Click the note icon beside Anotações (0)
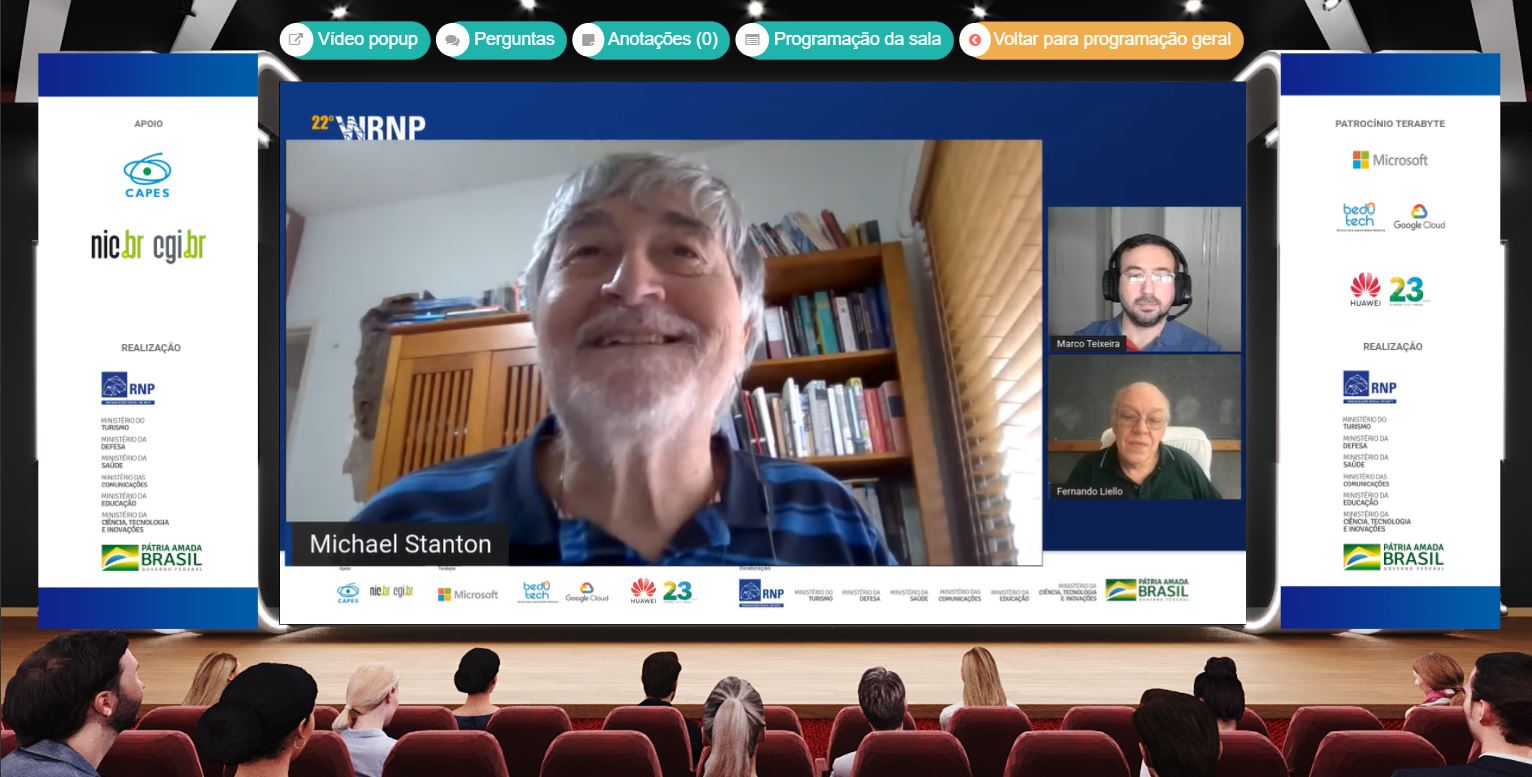 coord(589,40)
